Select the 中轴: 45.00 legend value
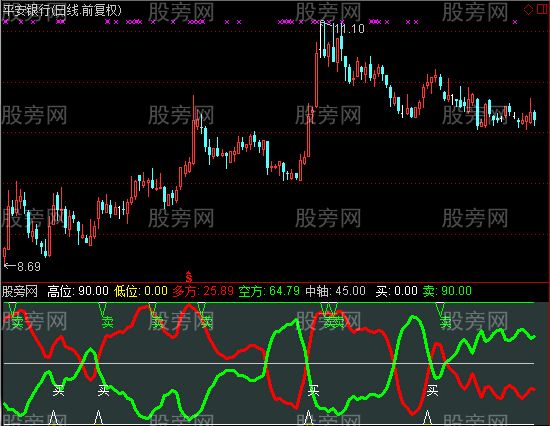 (335, 291)
